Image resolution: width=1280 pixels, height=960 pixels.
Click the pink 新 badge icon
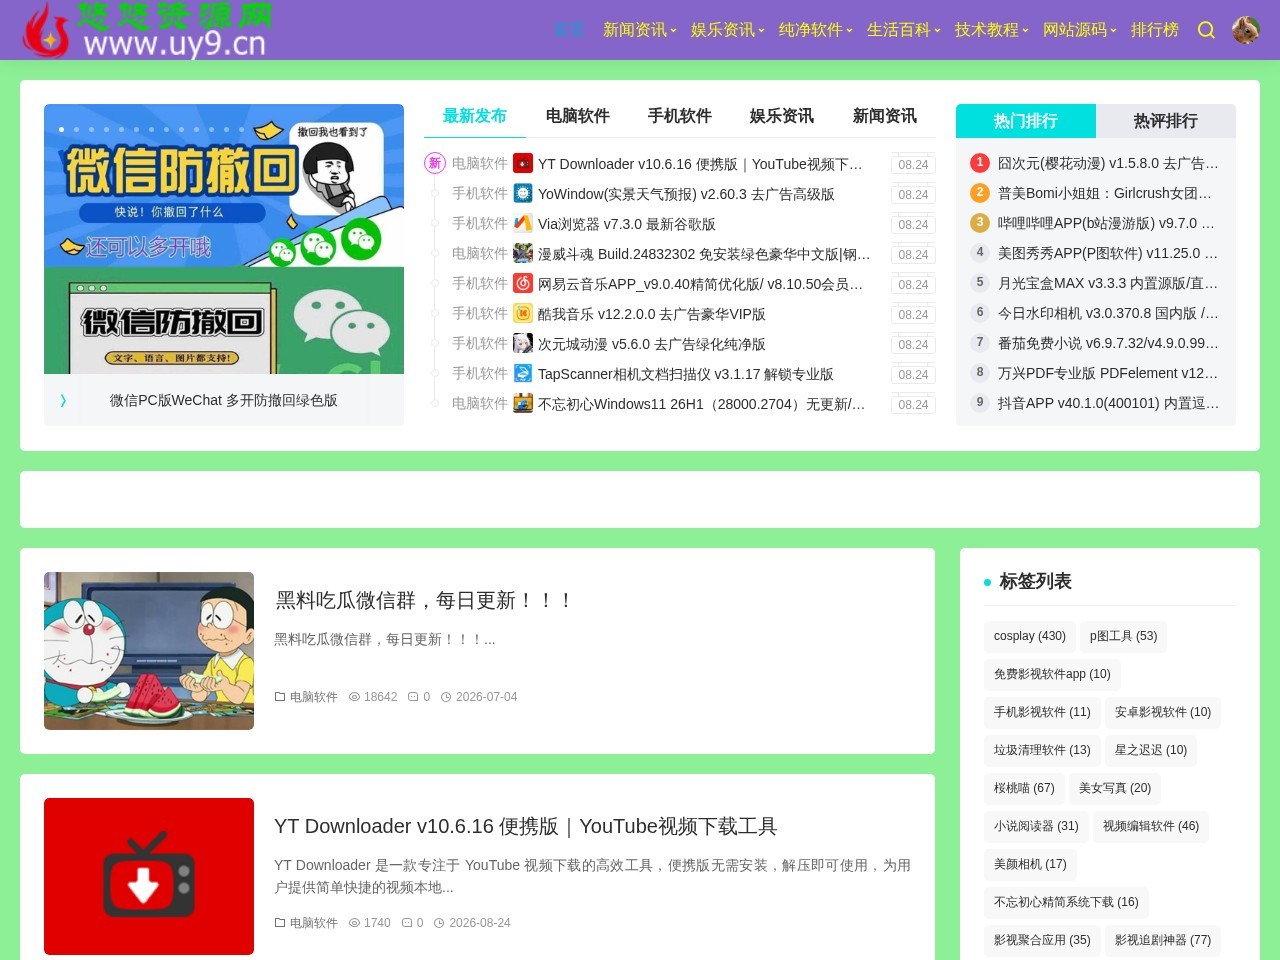pyautogui.click(x=435, y=163)
